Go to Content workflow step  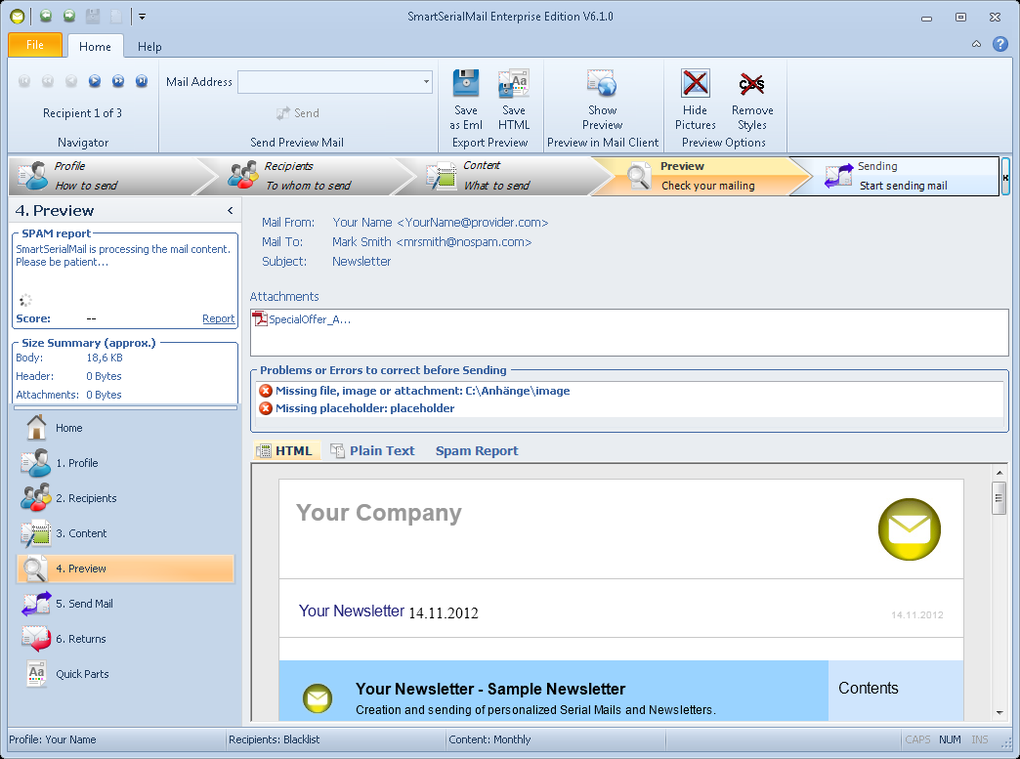[501, 176]
